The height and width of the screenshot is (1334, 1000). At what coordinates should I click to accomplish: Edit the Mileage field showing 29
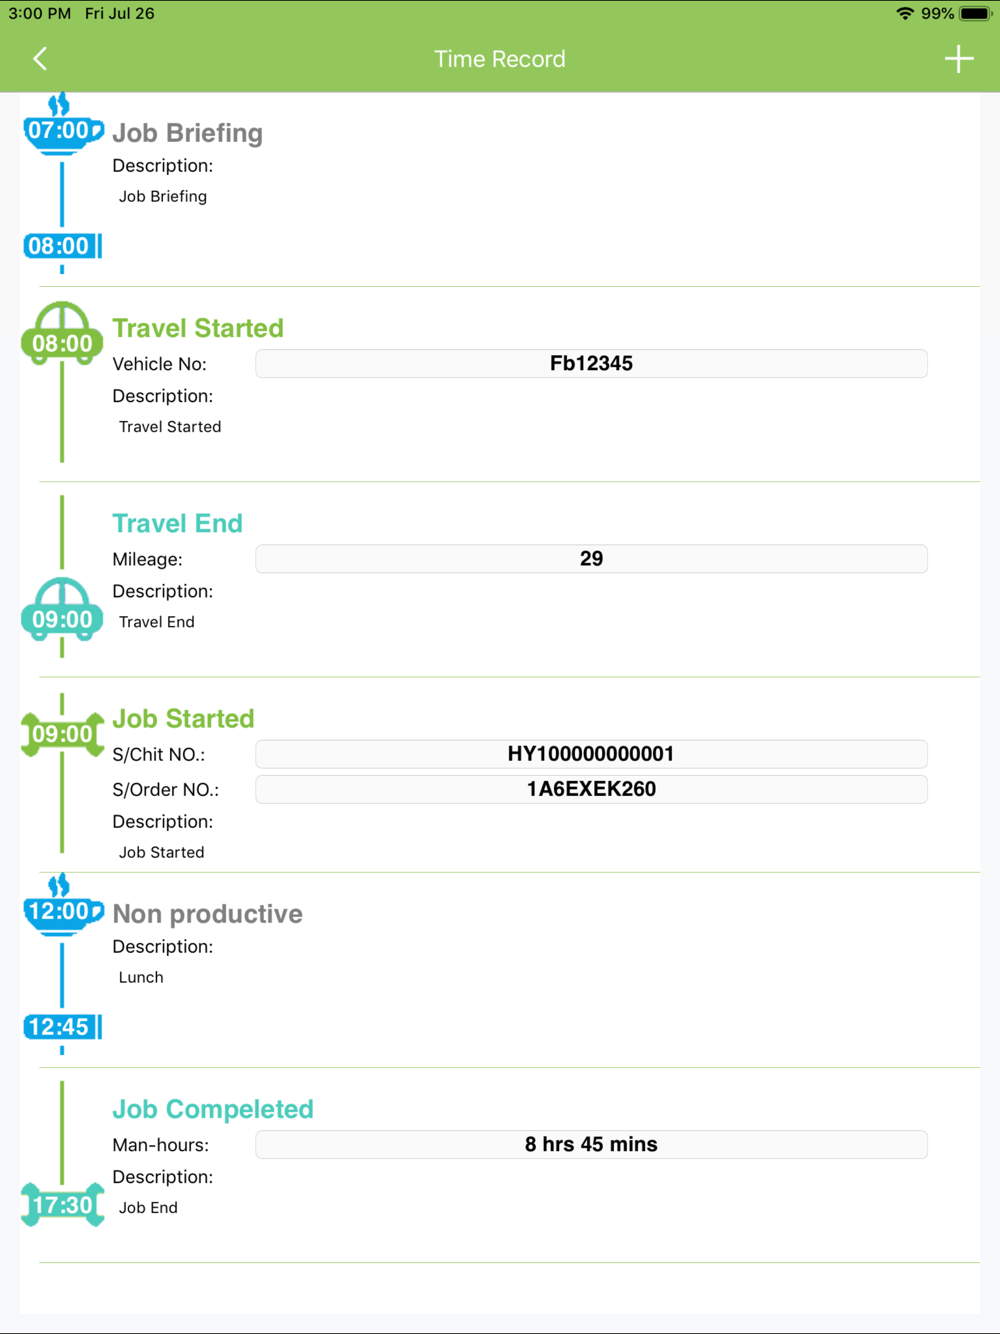(x=591, y=559)
